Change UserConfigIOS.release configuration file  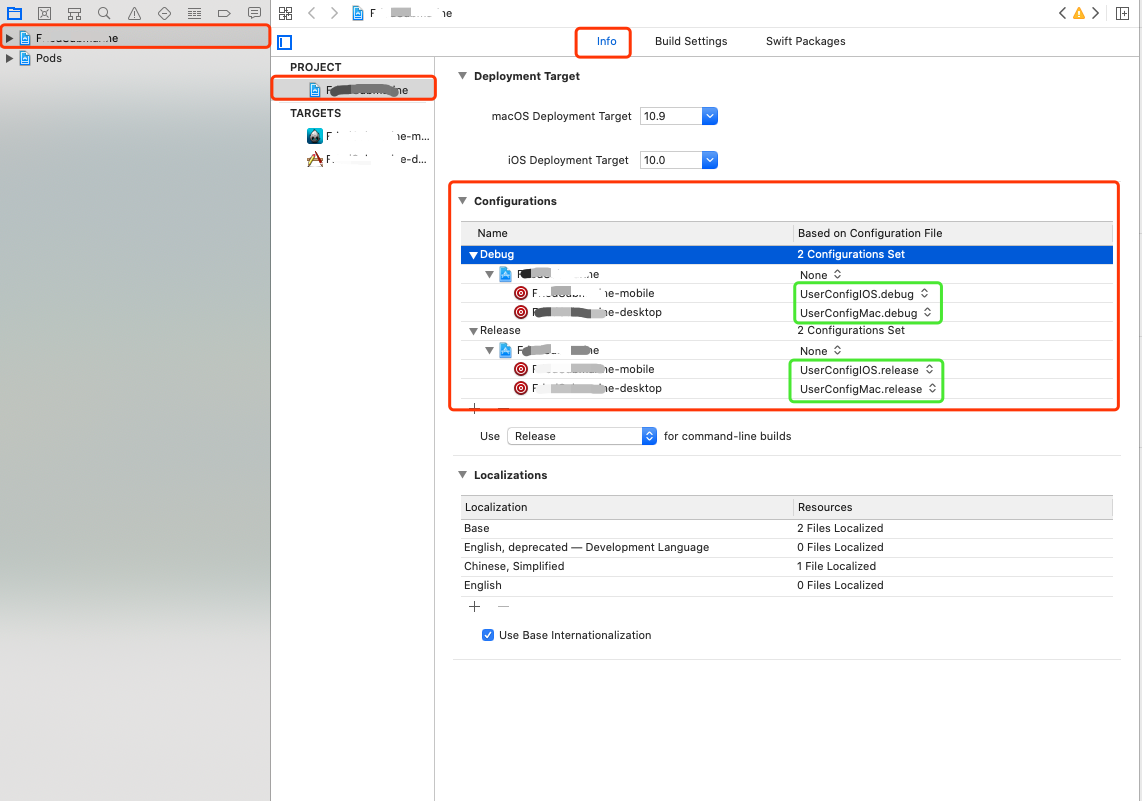click(866, 370)
